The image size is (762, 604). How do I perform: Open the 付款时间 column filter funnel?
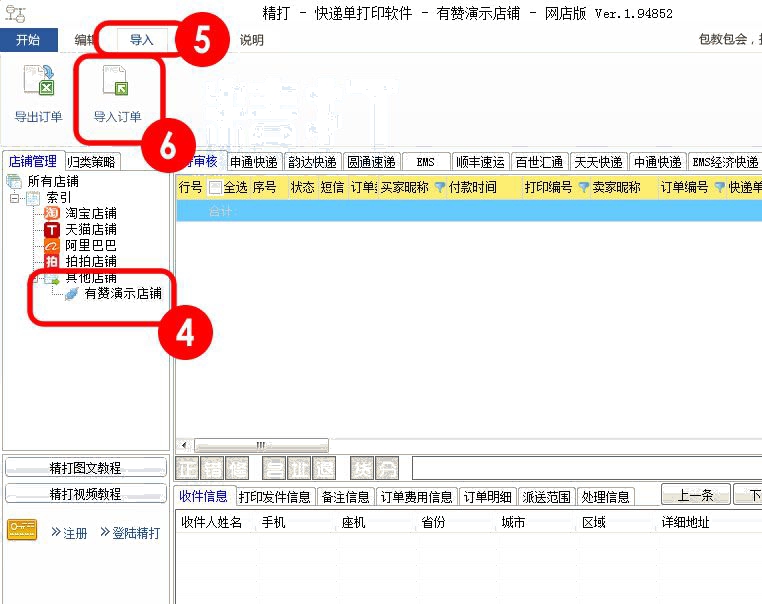coord(439,188)
